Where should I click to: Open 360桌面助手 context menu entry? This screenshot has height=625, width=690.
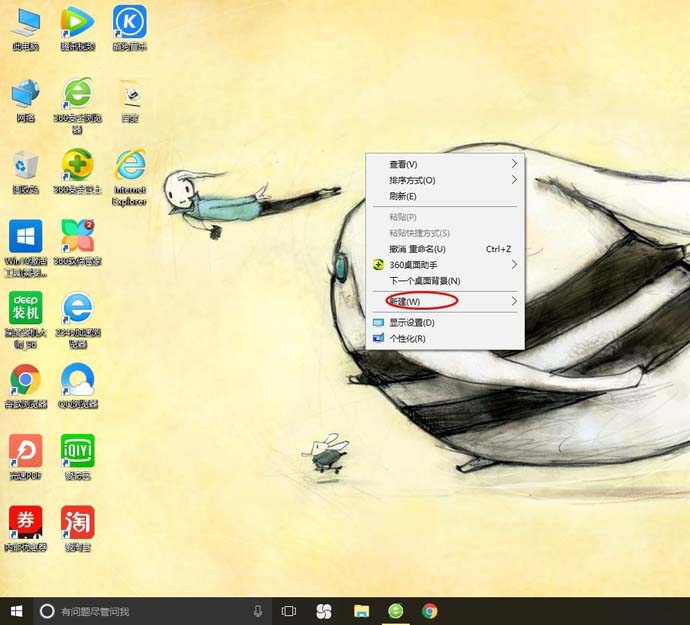pyautogui.click(x=445, y=265)
